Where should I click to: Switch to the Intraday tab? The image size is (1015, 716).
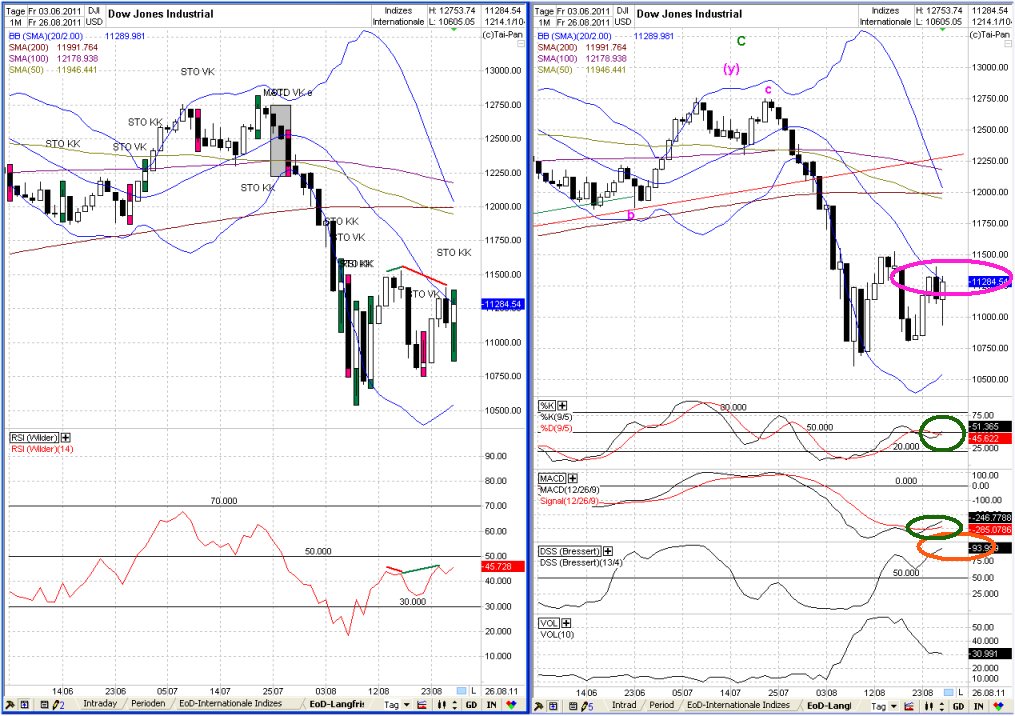point(100,706)
